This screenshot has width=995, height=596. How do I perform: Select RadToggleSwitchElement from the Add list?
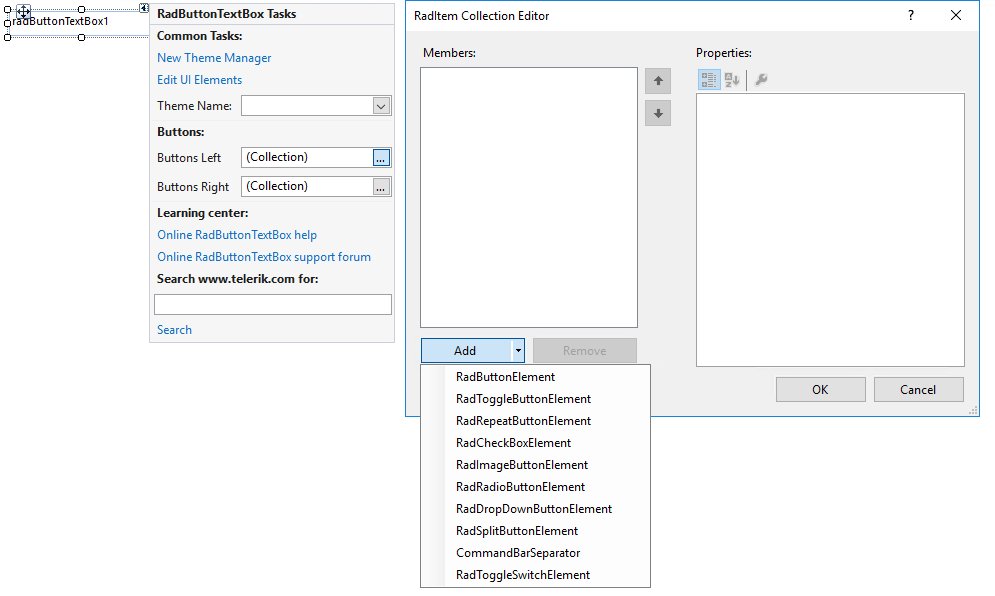(x=522, y=574)
